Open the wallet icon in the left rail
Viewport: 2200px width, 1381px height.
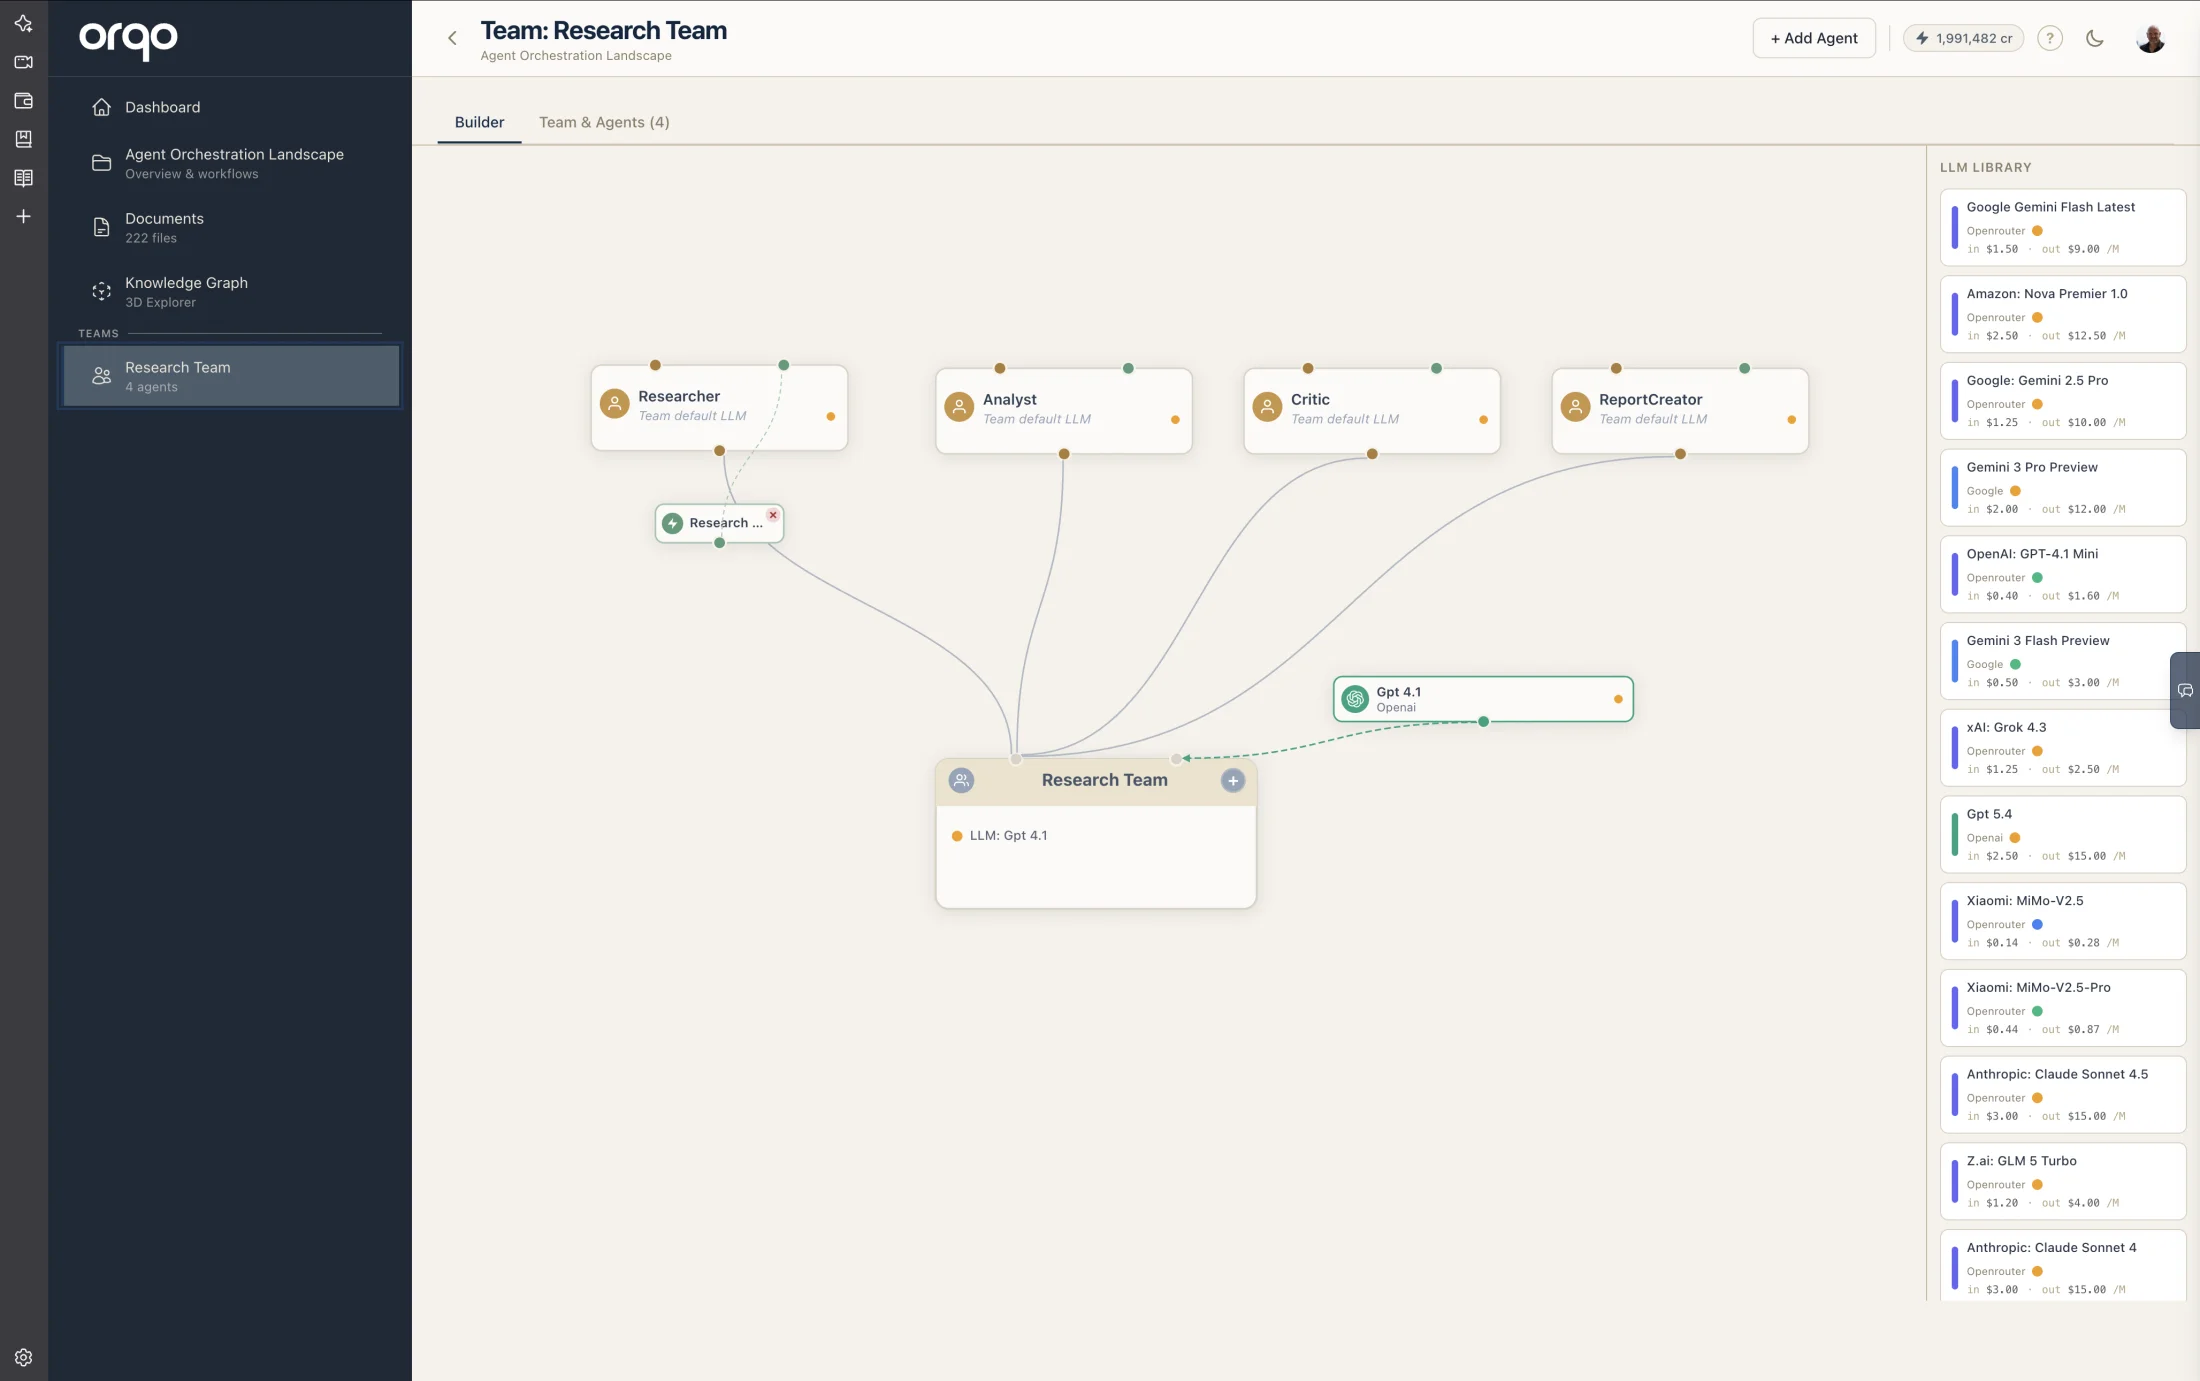[x=23, y=101]
